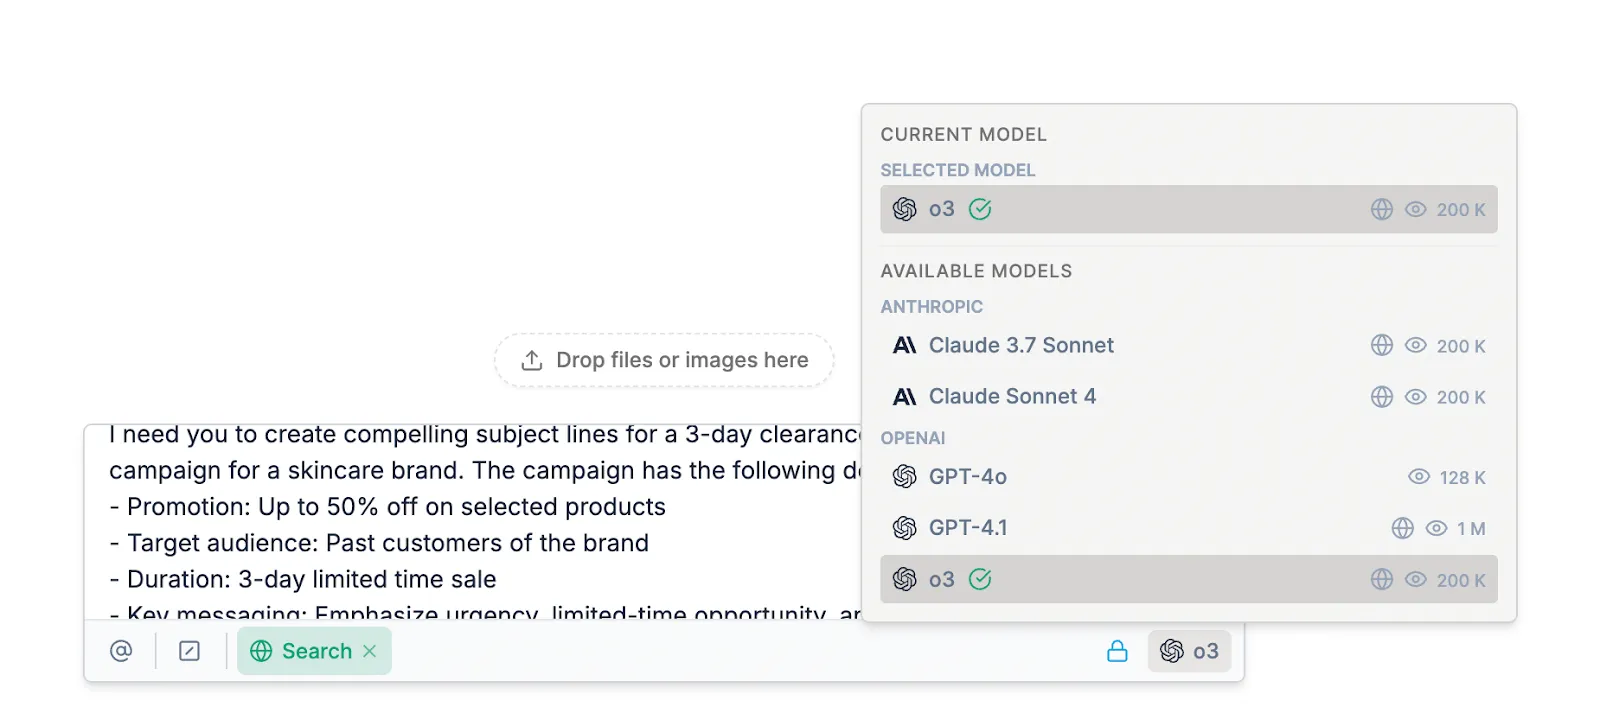Click eye icon on Claude 3.7 Sonnet row

click(x=1416, y=345)
